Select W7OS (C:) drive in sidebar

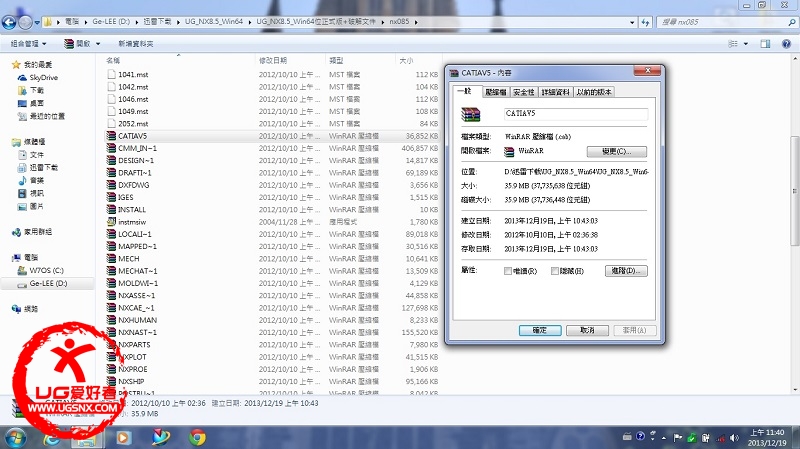[x=46, y=270]
